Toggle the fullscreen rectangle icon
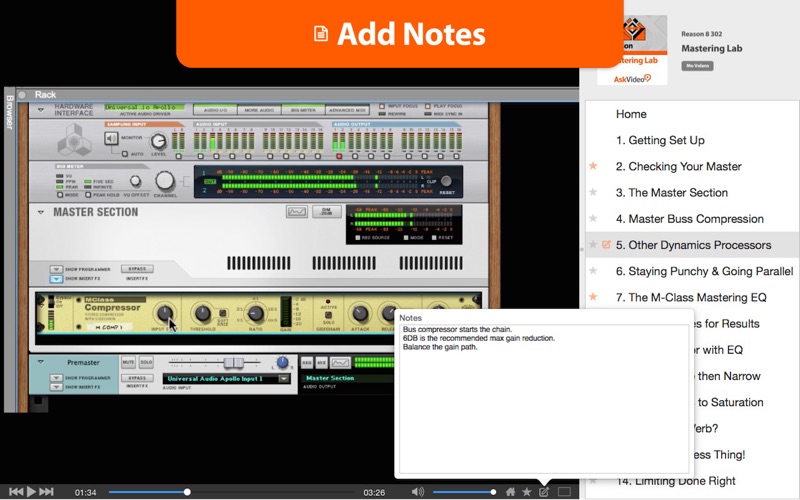The width and height of the screenshot is (800, 500). pyautogui.click(x=564, y=492)
